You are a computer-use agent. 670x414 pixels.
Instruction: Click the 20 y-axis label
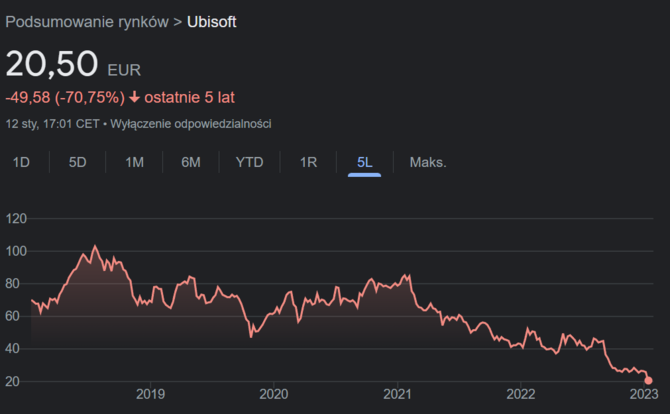pyautogui.click(x=12, y=381)
